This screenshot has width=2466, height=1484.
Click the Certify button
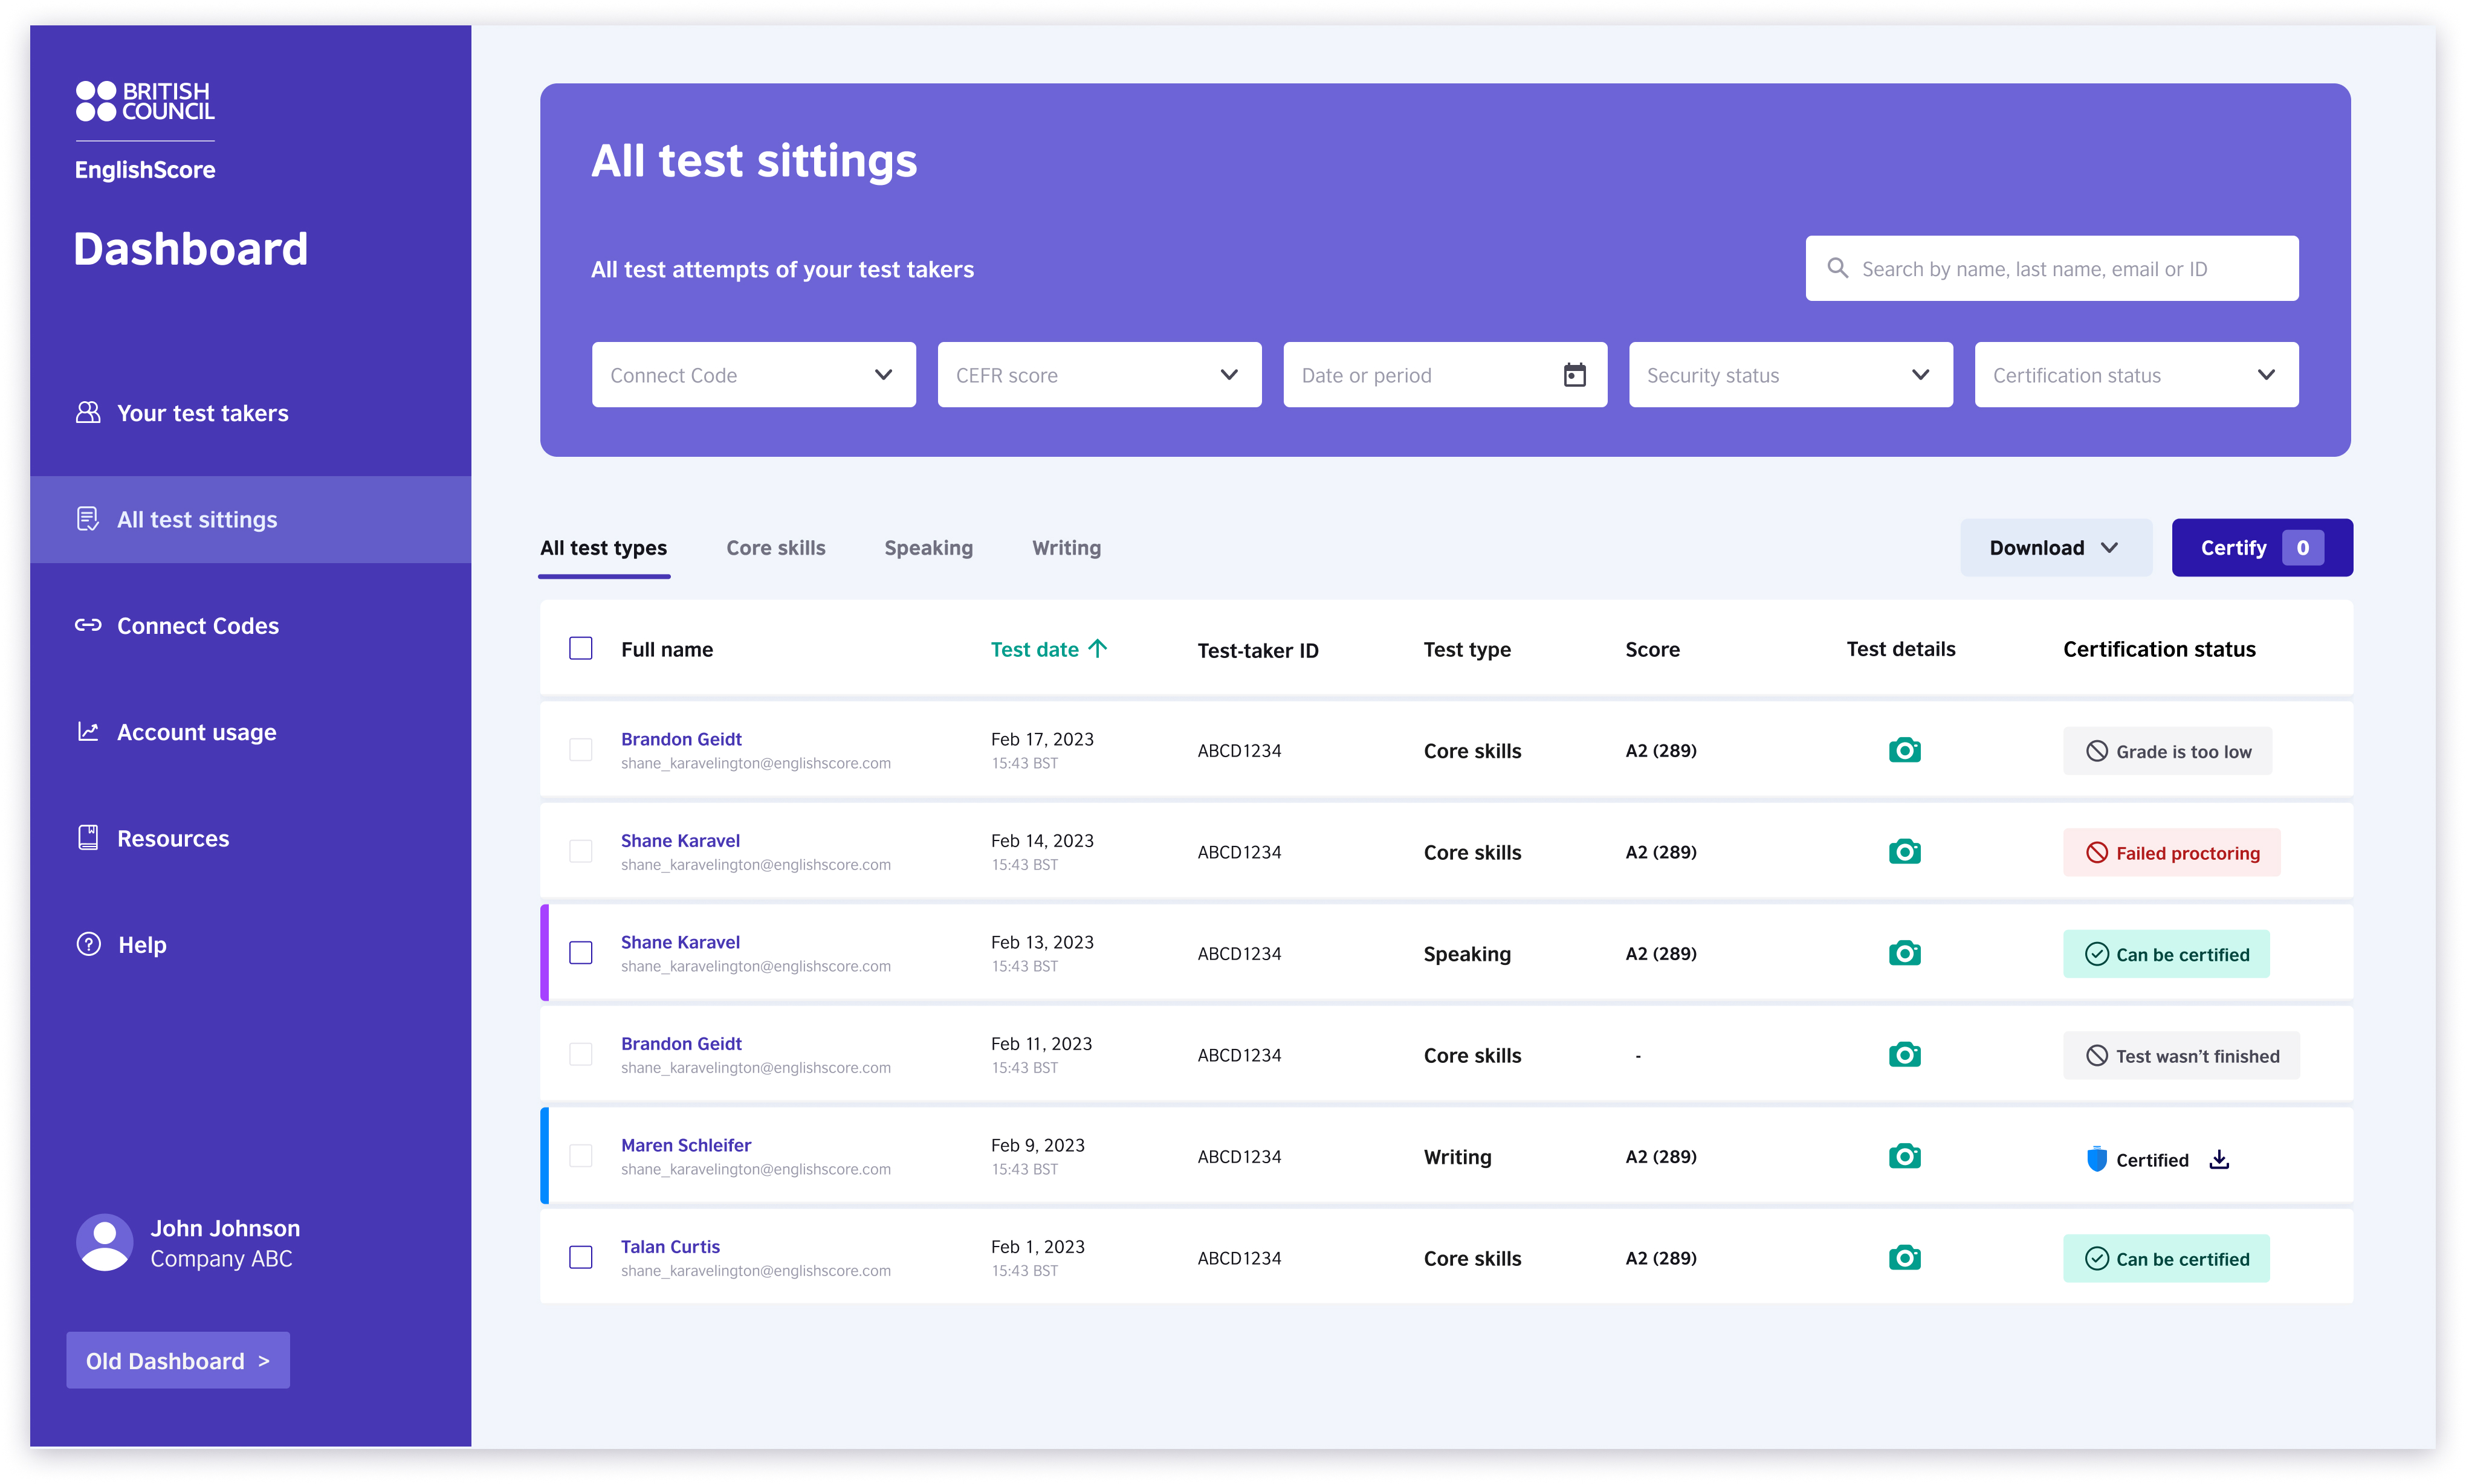[2262, 547]
